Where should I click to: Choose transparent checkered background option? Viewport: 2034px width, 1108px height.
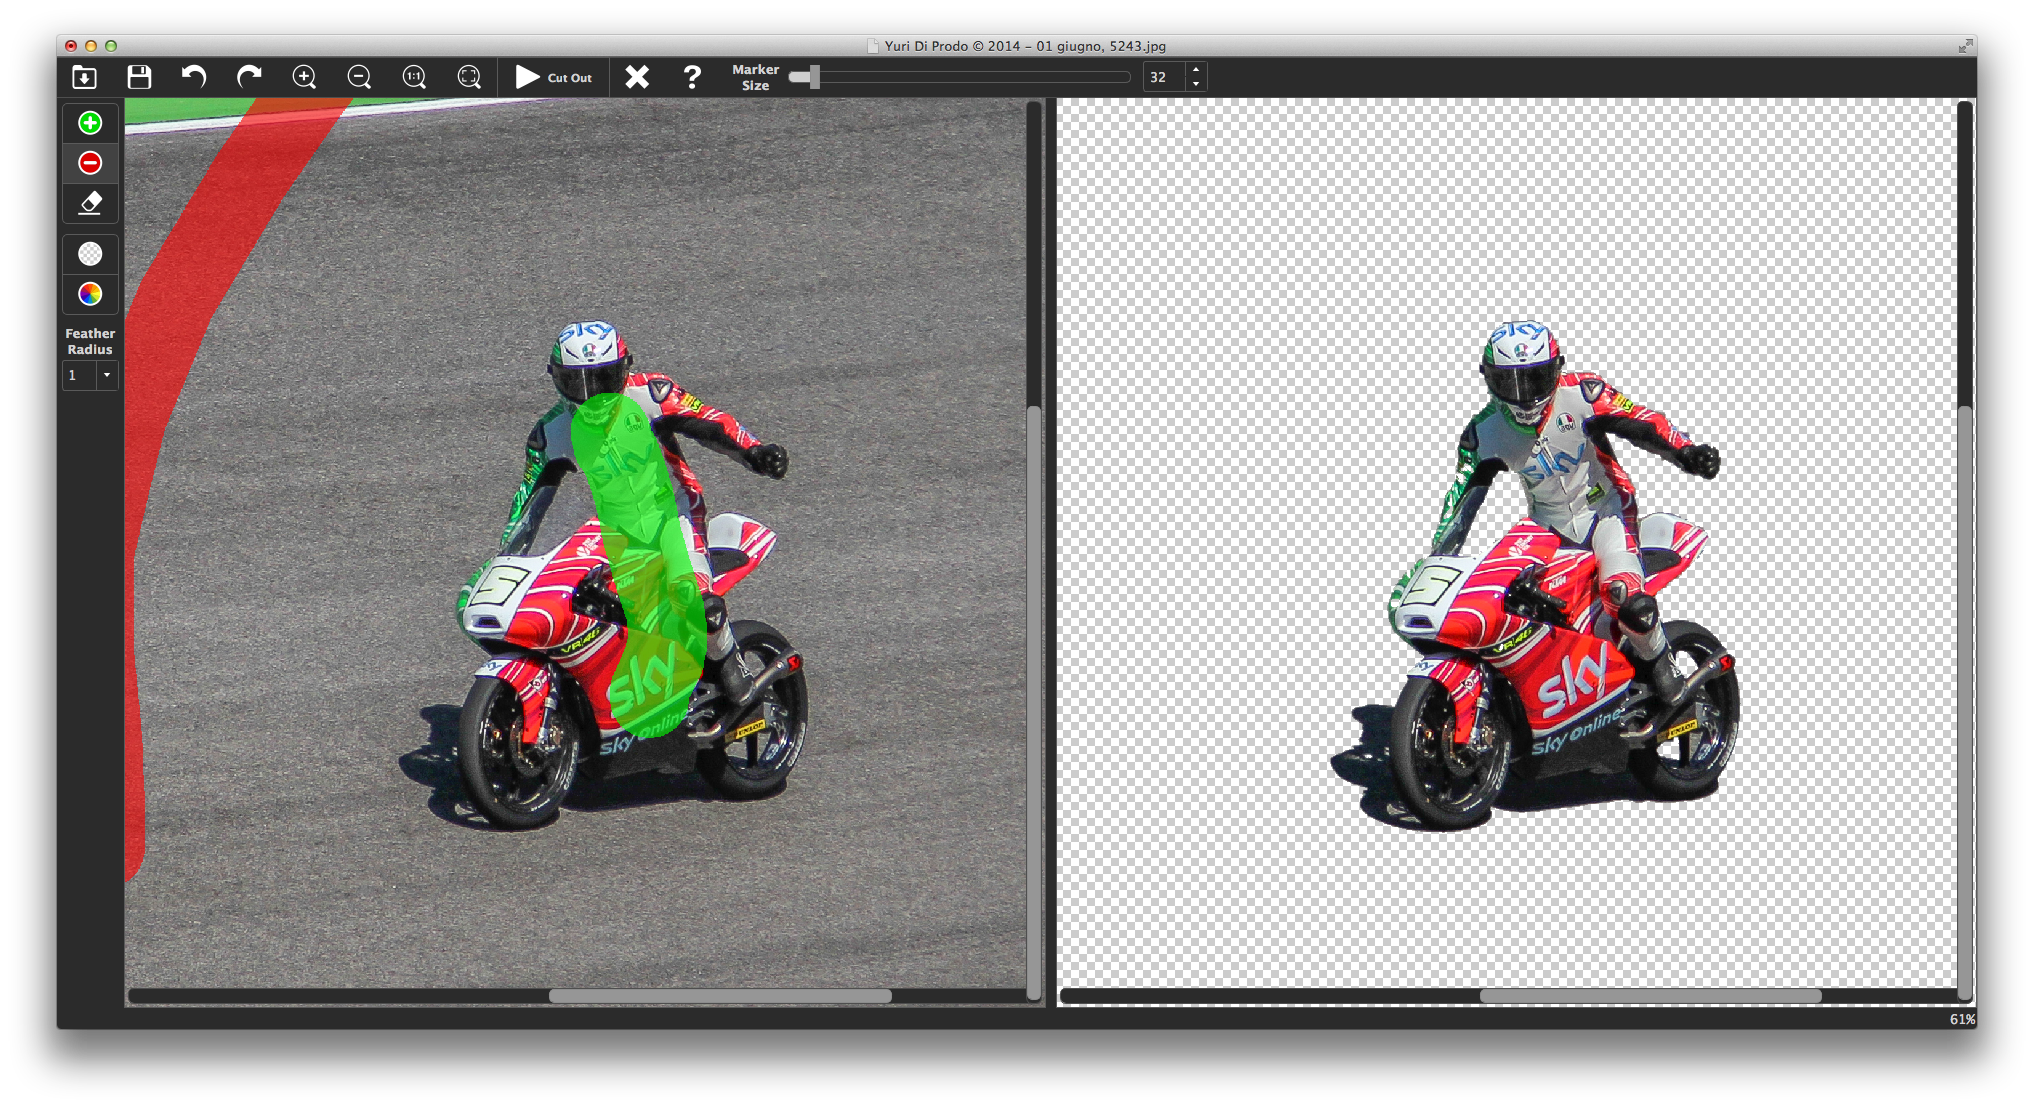[90, 254]
